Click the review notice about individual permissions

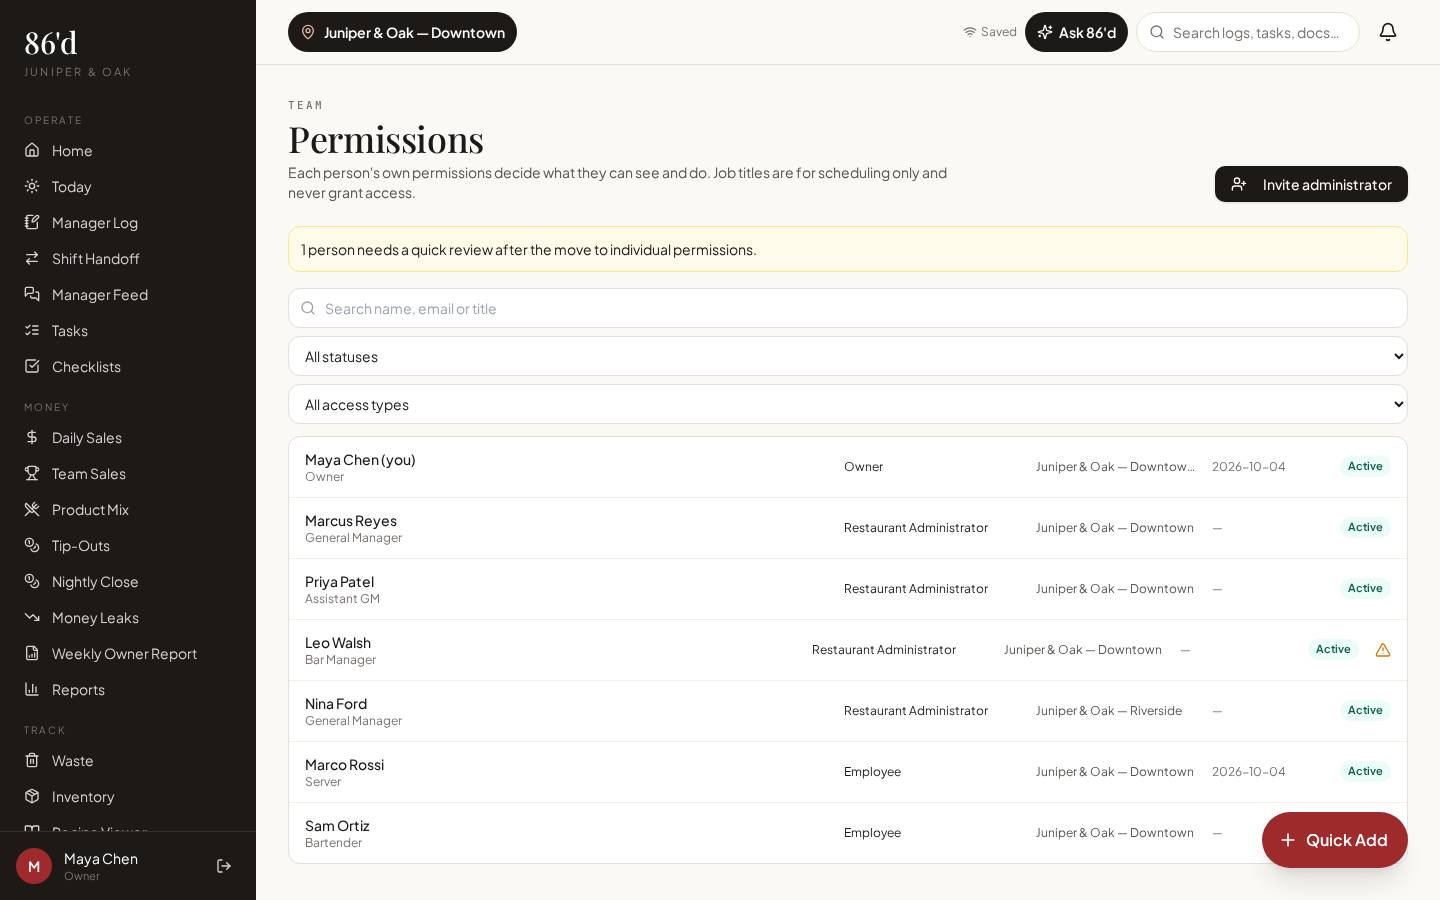848,249
